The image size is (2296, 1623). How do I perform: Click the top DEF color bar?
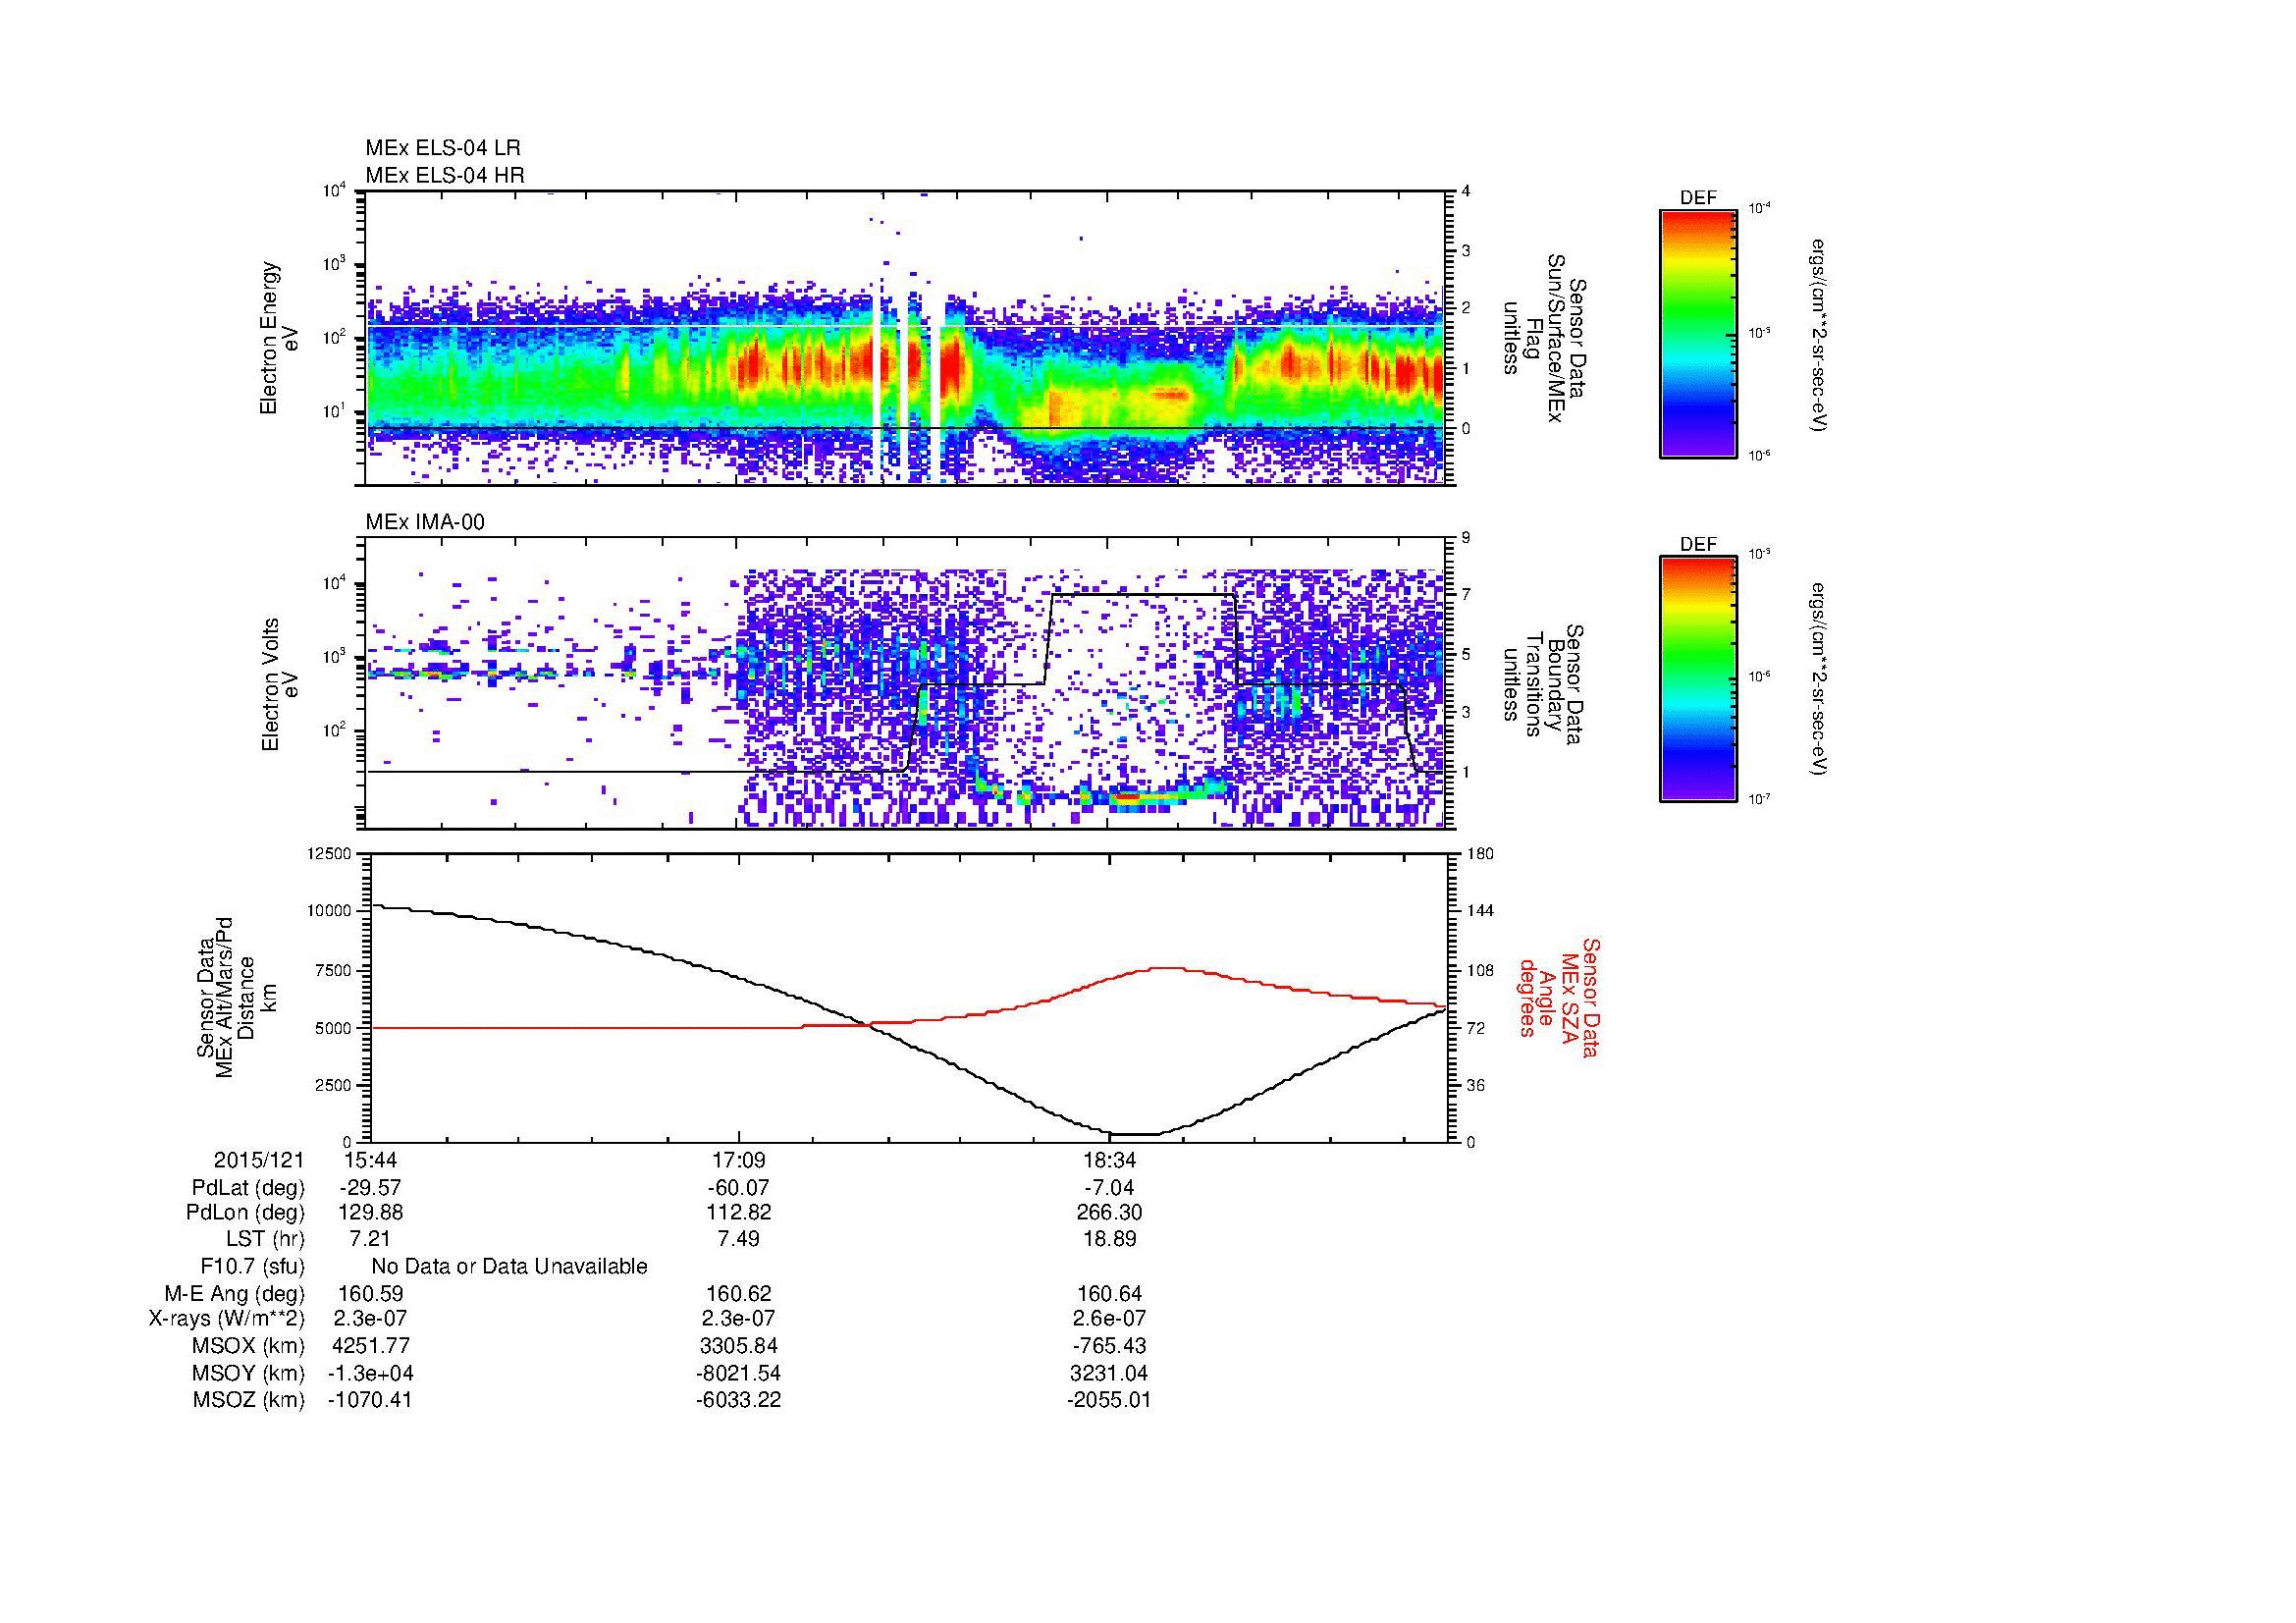[1698, 333]
